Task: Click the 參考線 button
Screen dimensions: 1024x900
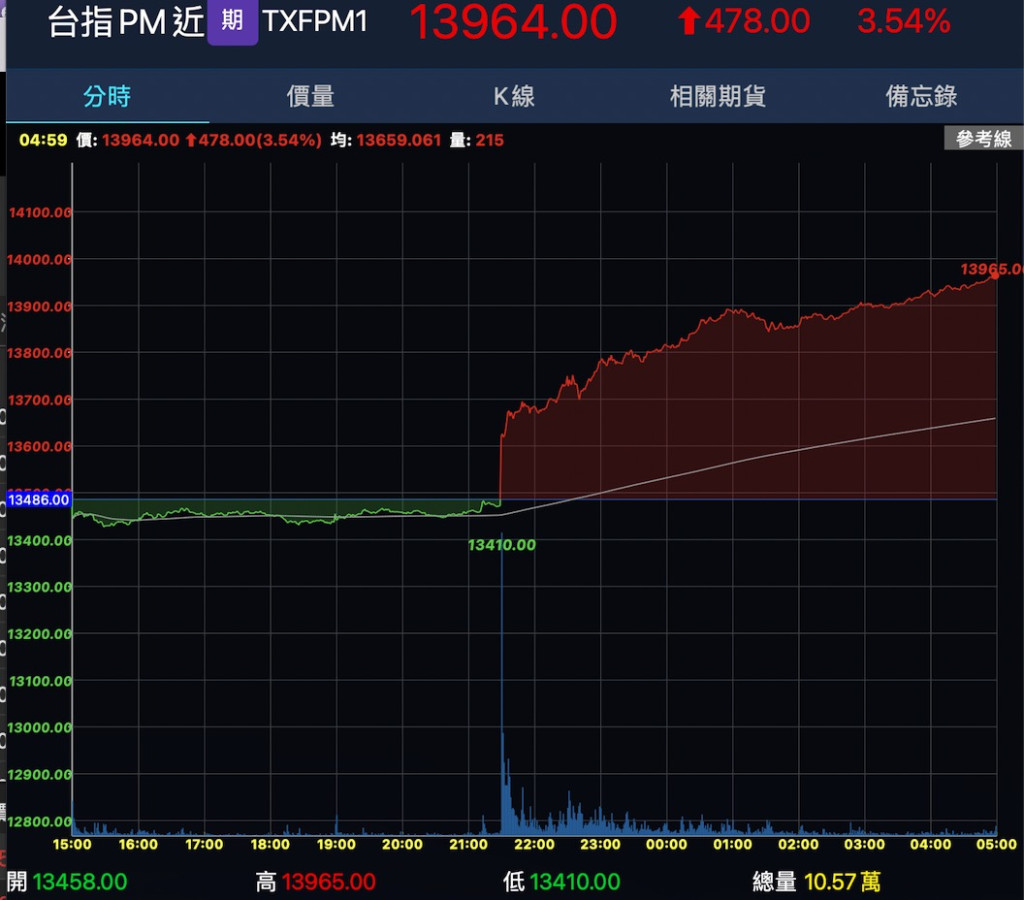Action: point(984,138)
